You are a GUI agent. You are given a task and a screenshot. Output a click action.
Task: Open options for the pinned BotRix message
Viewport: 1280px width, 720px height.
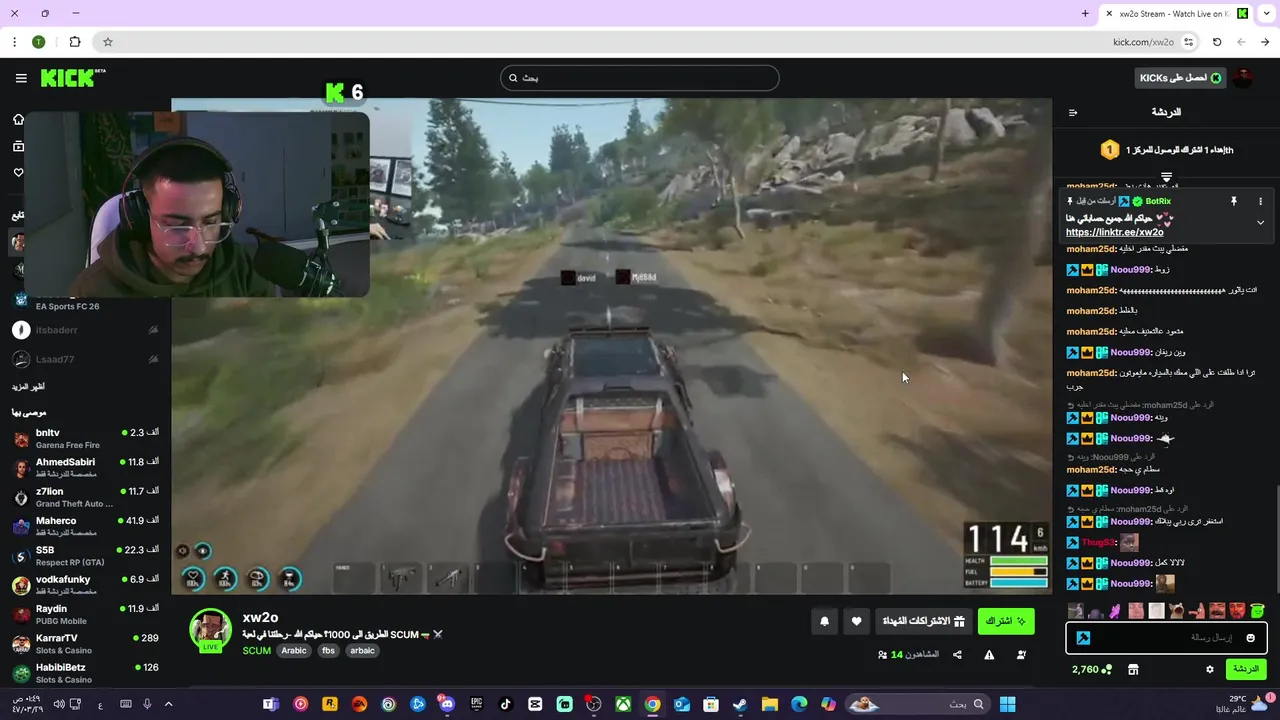pos(1260,201)
